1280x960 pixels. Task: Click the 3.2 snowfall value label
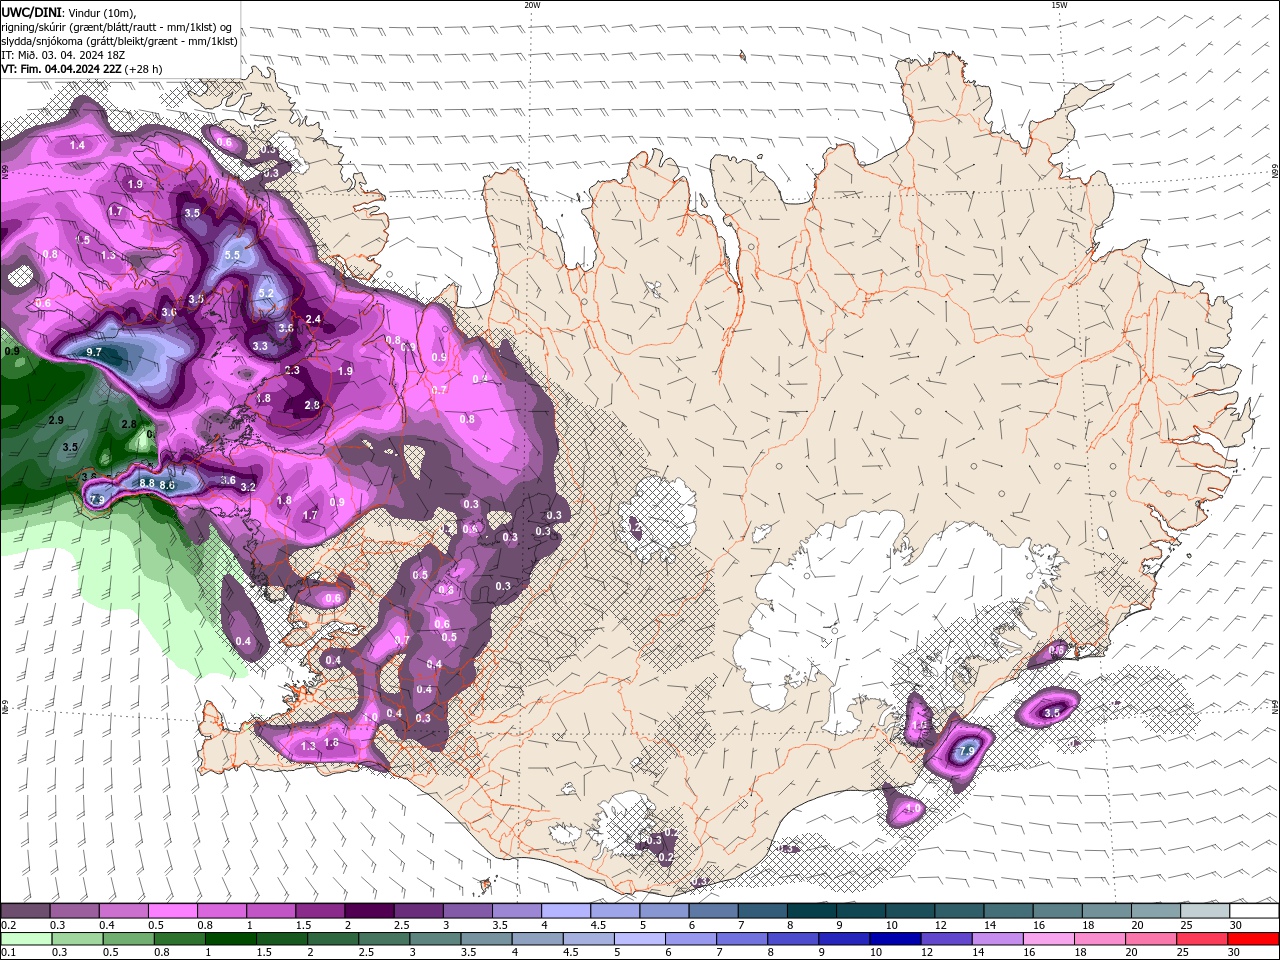[249, 487]
